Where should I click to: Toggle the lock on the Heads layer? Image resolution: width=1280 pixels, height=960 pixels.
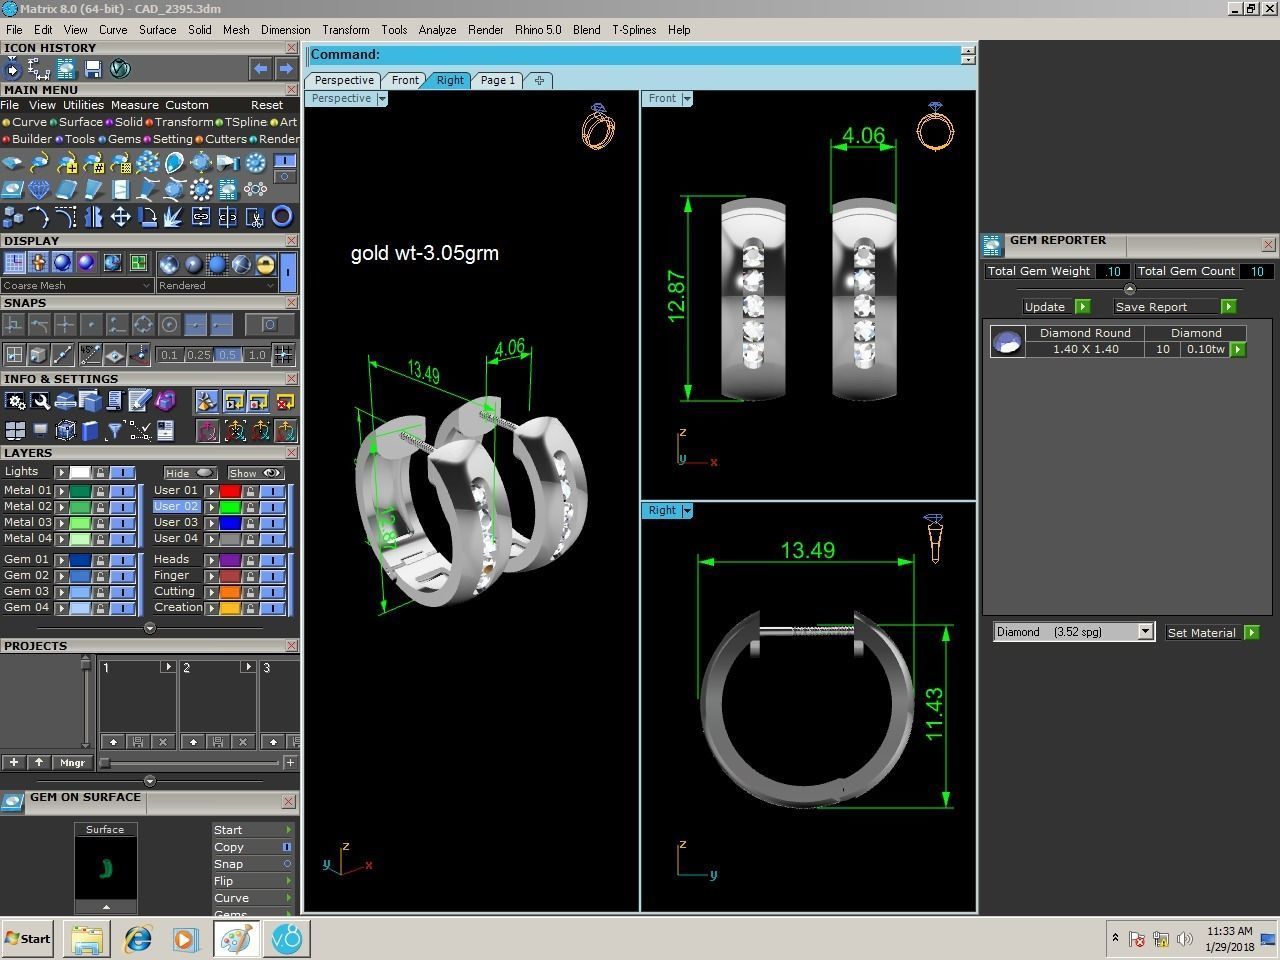pyautogui.click(x=250, y=560)
